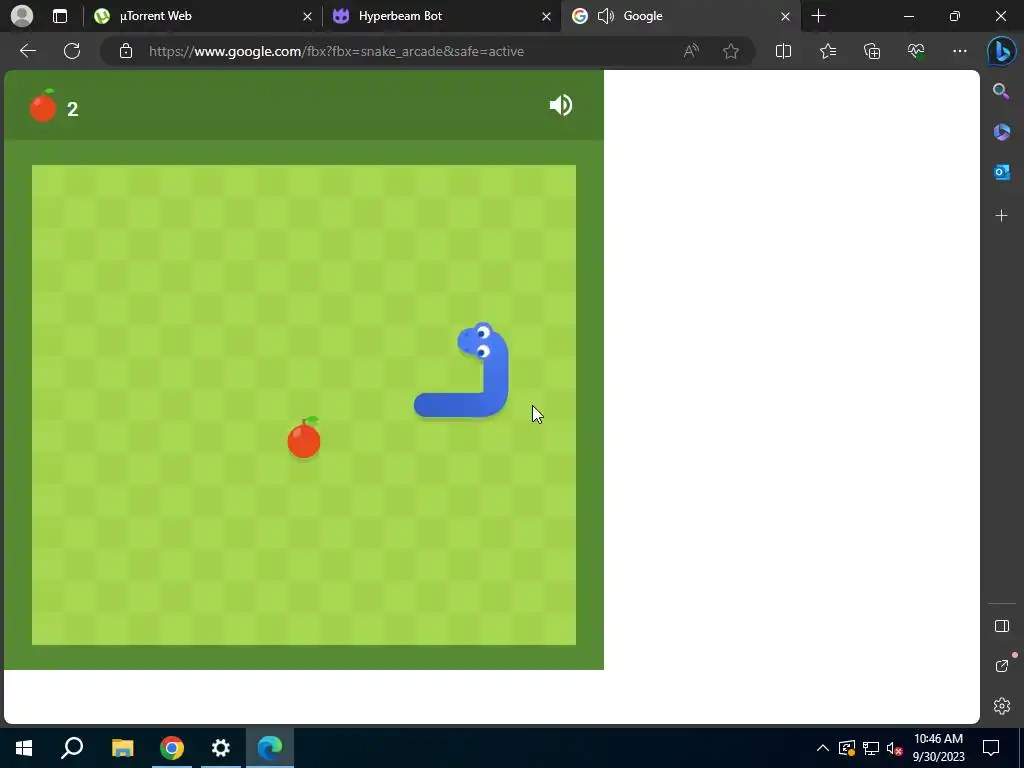The width and height of the screenshot is (1024, 768).
Task: Open the notification center
Action: pos(991,748)
